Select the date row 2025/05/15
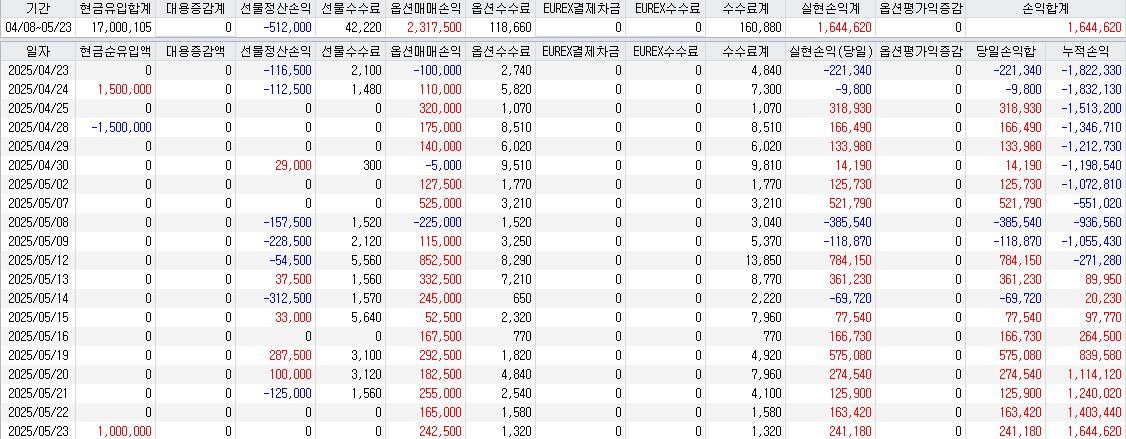Viewport: 1126px width, 439px height. pos(37,317)
